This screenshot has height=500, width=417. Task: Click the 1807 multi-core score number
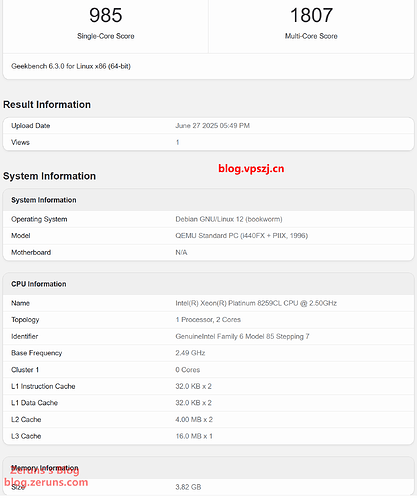[x=311, y=15]
